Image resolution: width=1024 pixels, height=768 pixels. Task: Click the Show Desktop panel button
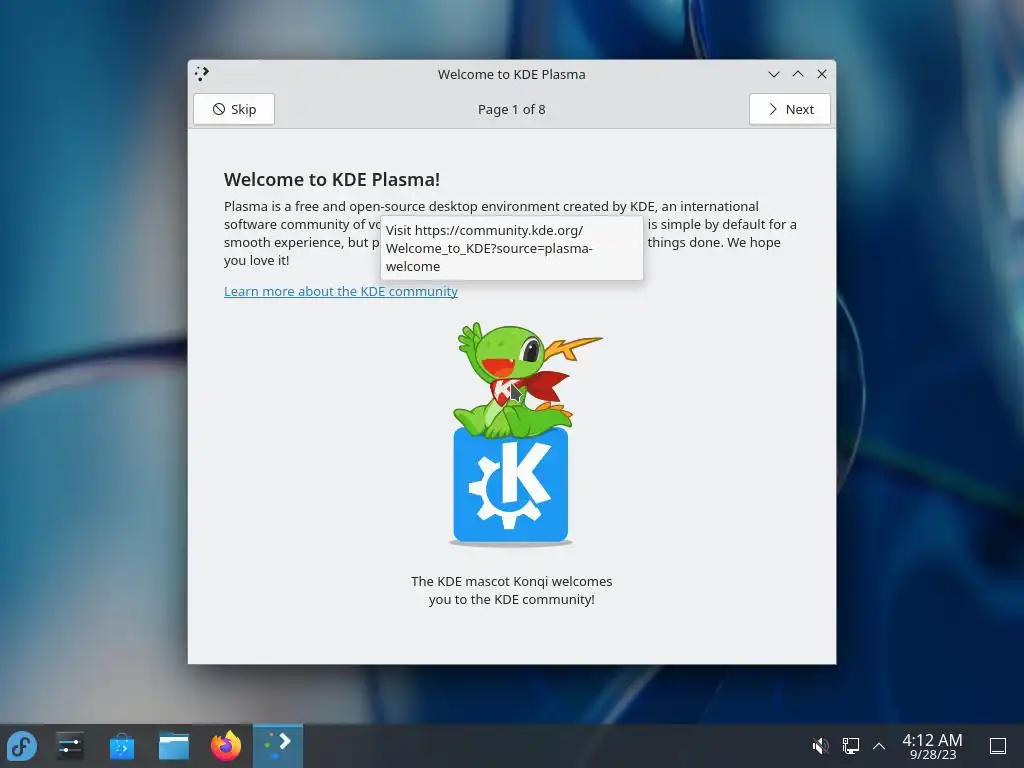point(998,746)
